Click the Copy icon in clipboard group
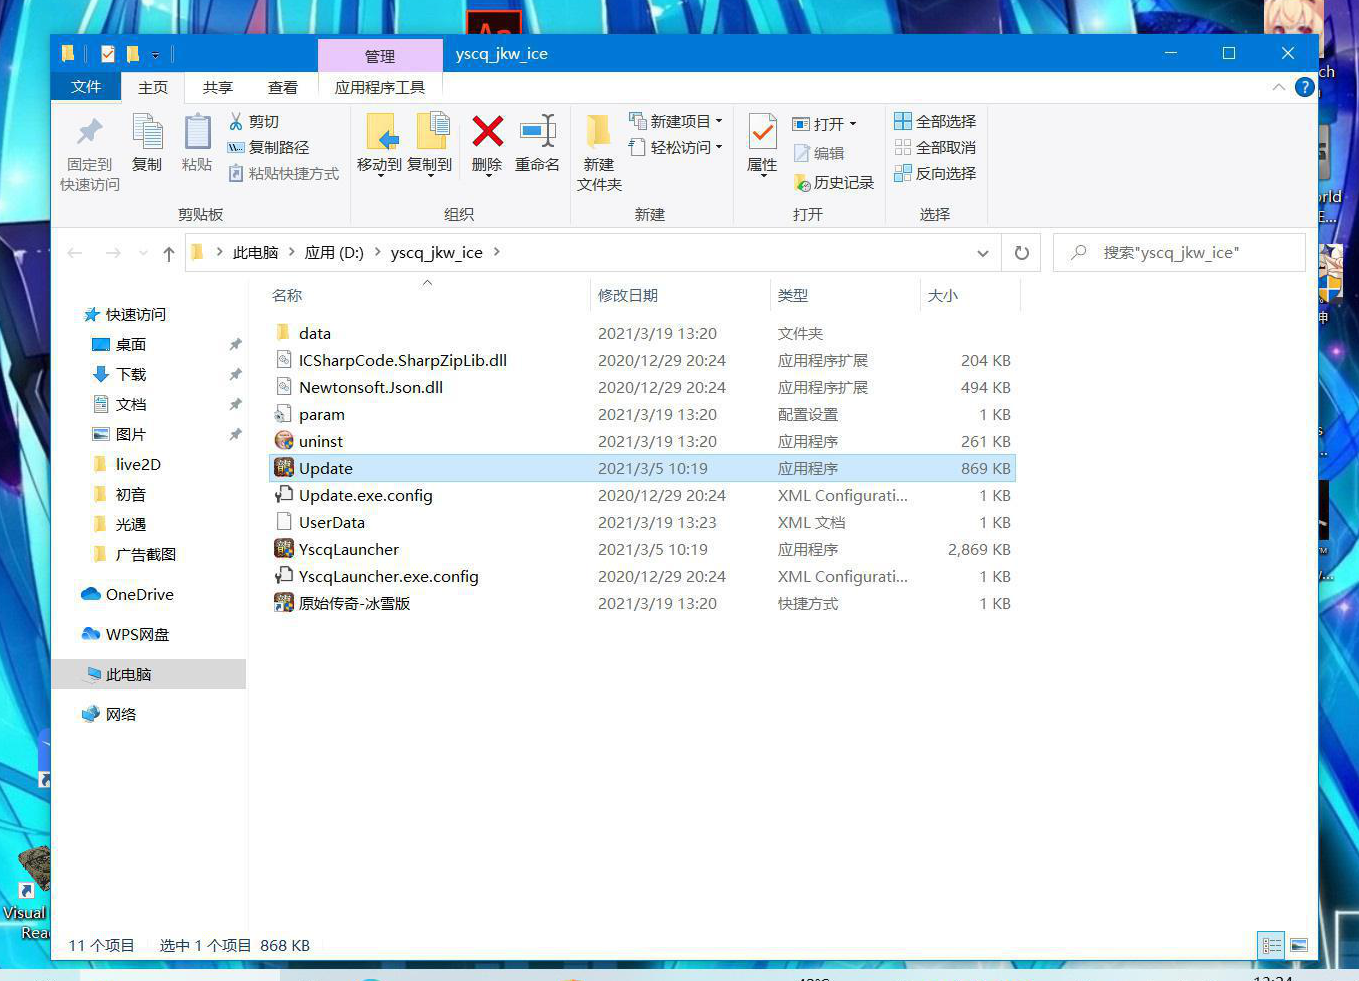The width and height of the screenshot is (1359, 981). [x=147, y=133]
